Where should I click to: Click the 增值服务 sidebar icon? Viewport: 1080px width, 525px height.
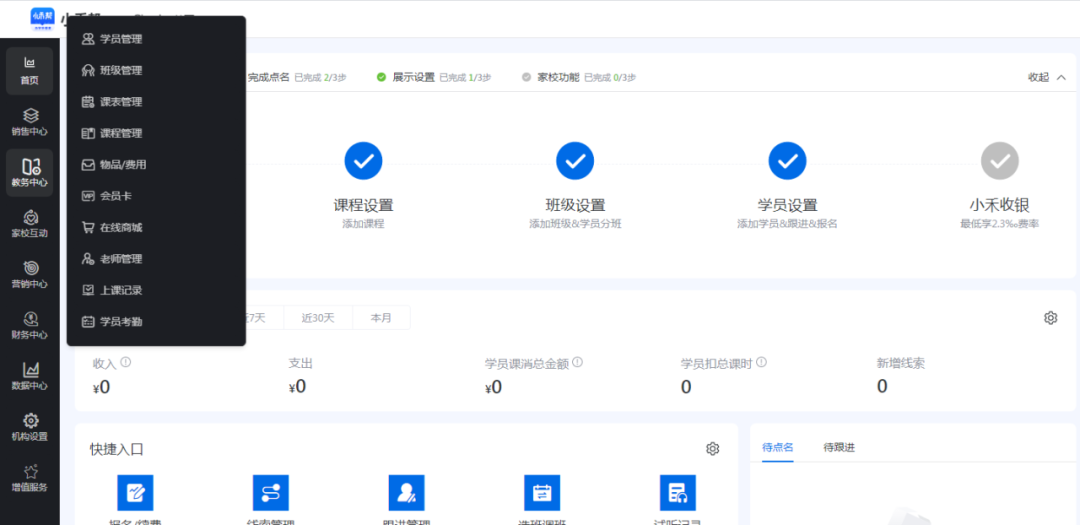[29, 477]
